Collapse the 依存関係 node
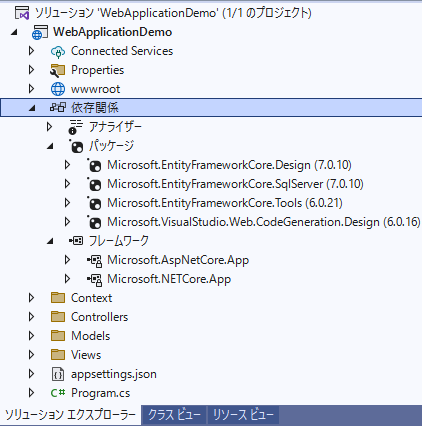 pyautogui.click(x=32, y=108)
